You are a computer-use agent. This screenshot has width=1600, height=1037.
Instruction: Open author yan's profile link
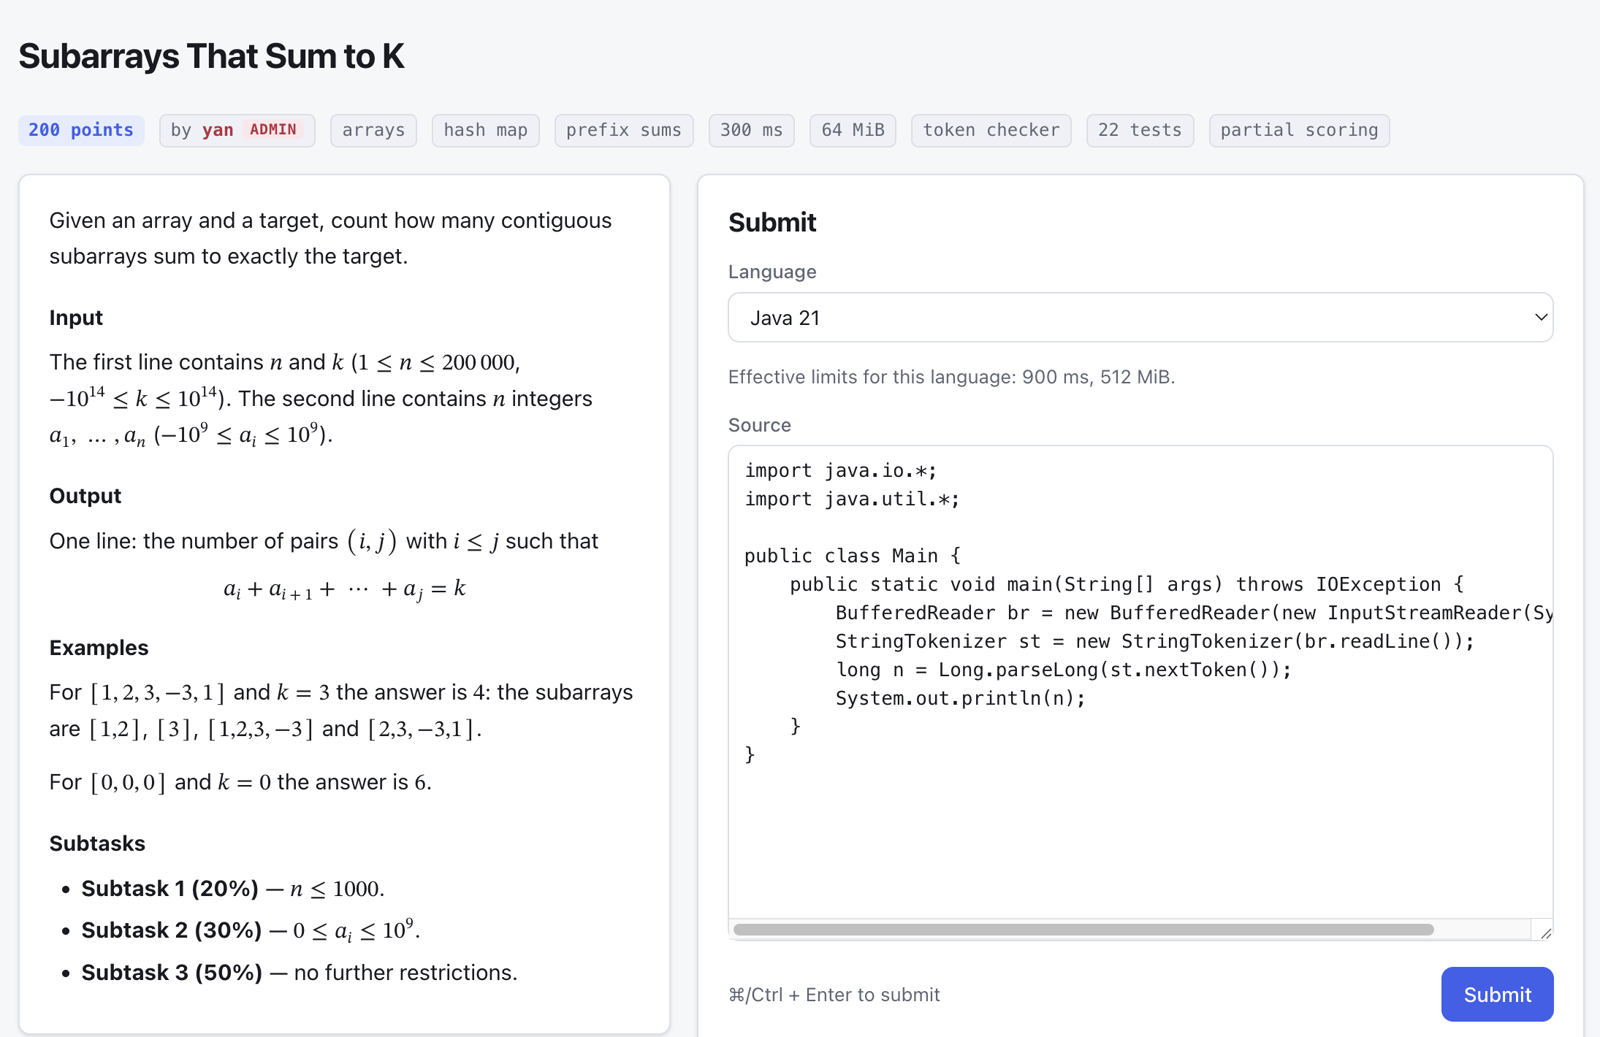(x=218, y=130)
